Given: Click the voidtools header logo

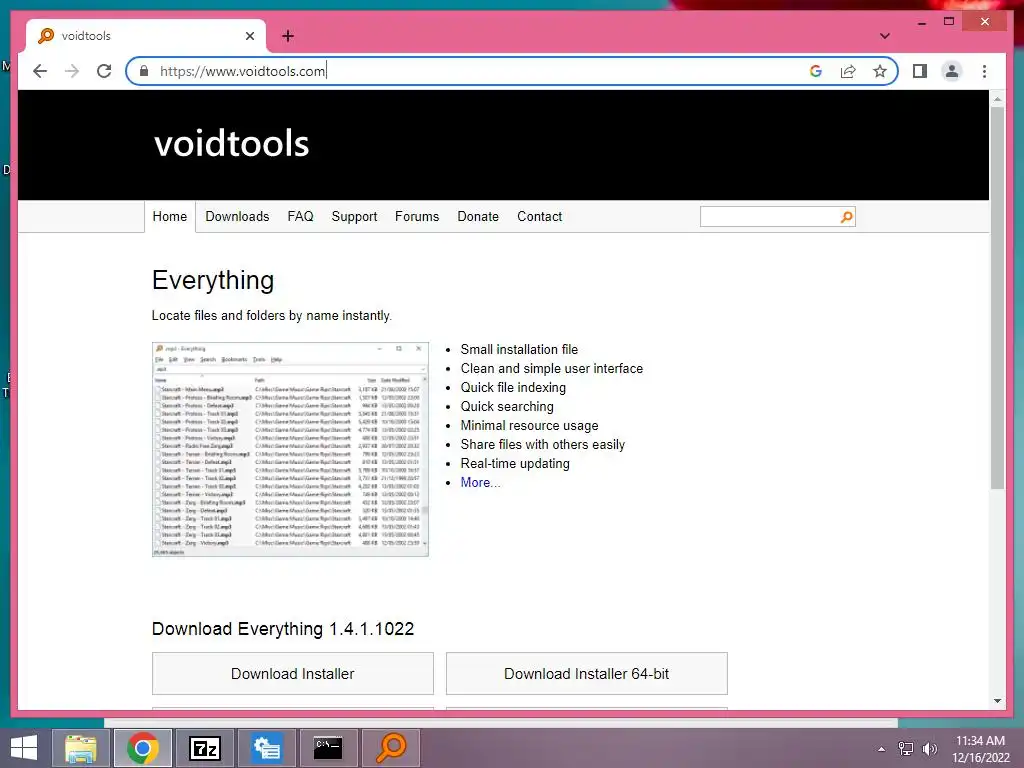Looking at the screenshot, I should [231, 144].
